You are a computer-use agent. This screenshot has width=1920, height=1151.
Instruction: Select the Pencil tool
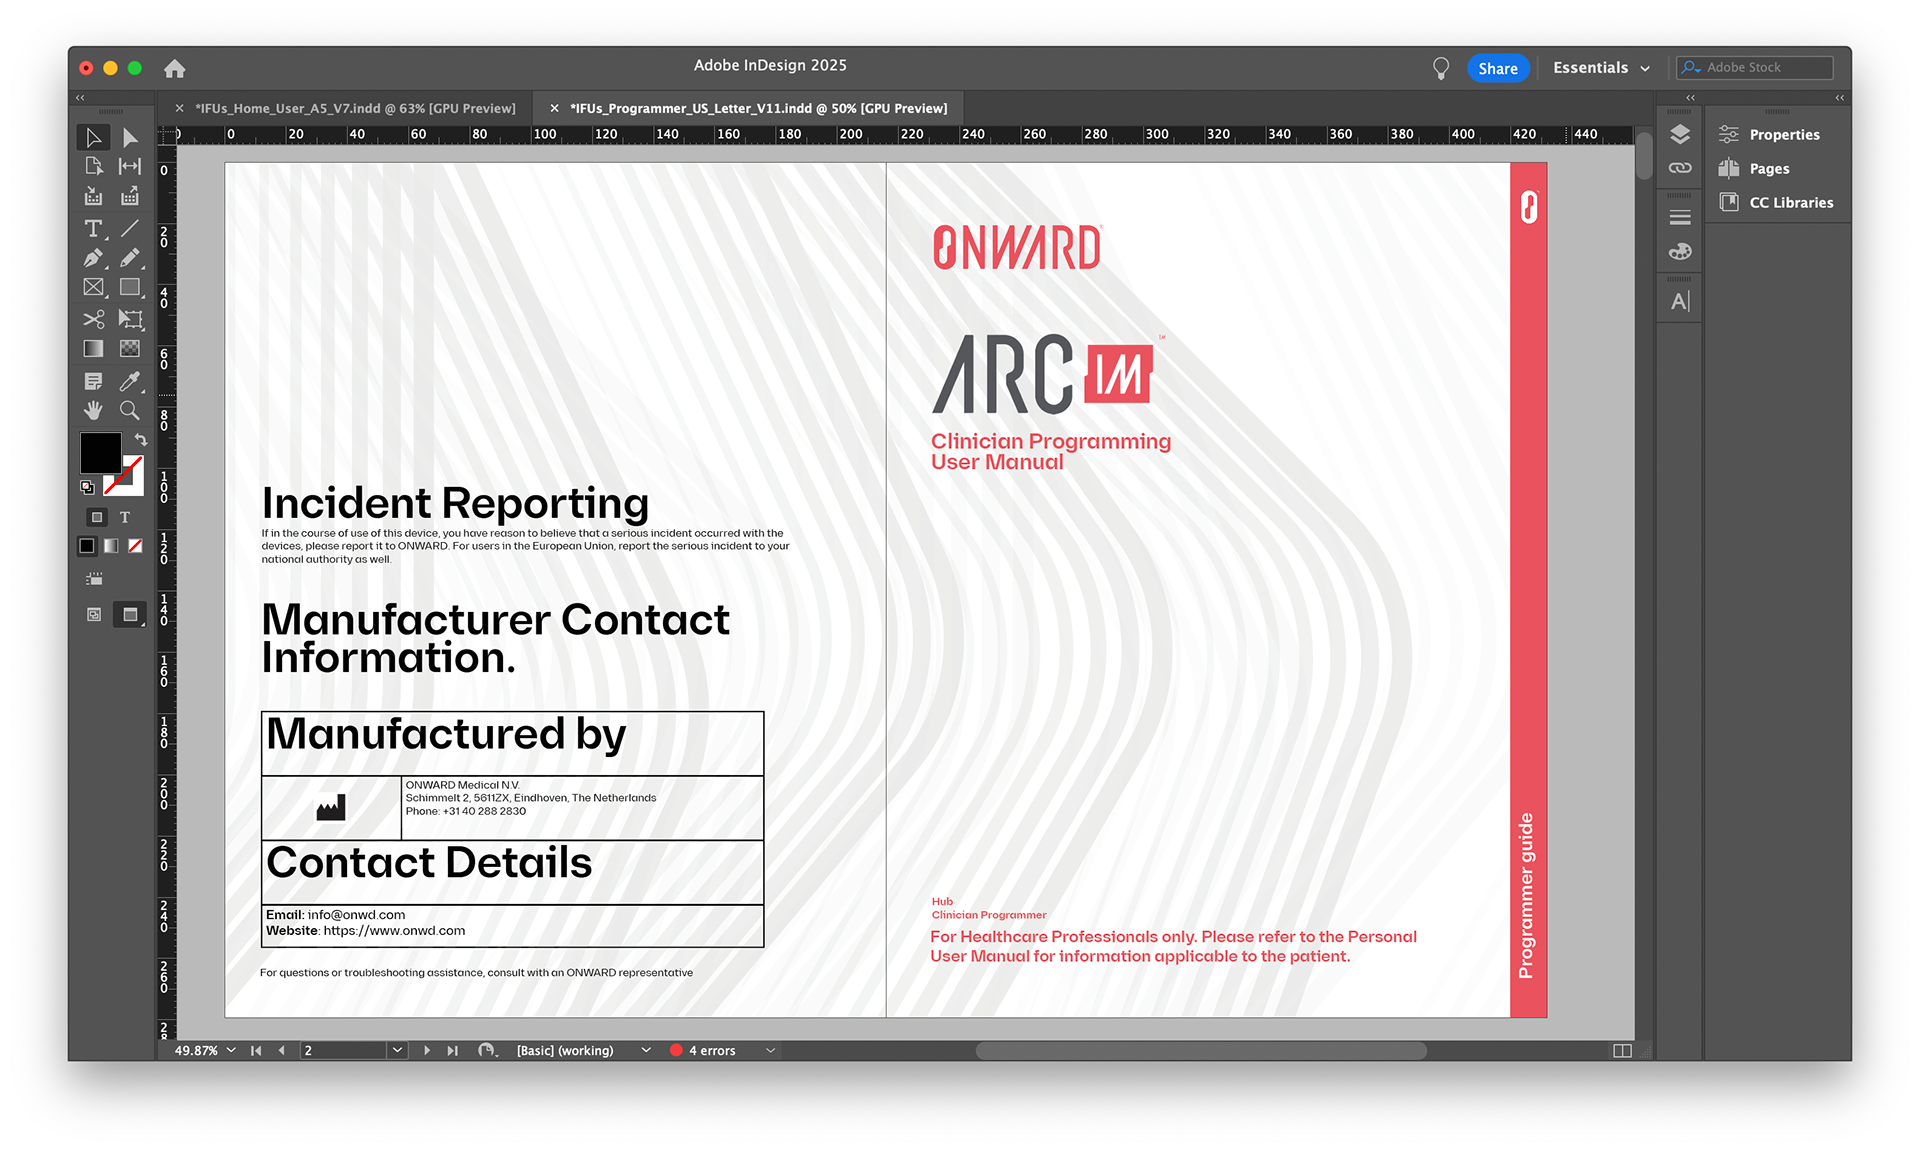(x=130, y=258)
